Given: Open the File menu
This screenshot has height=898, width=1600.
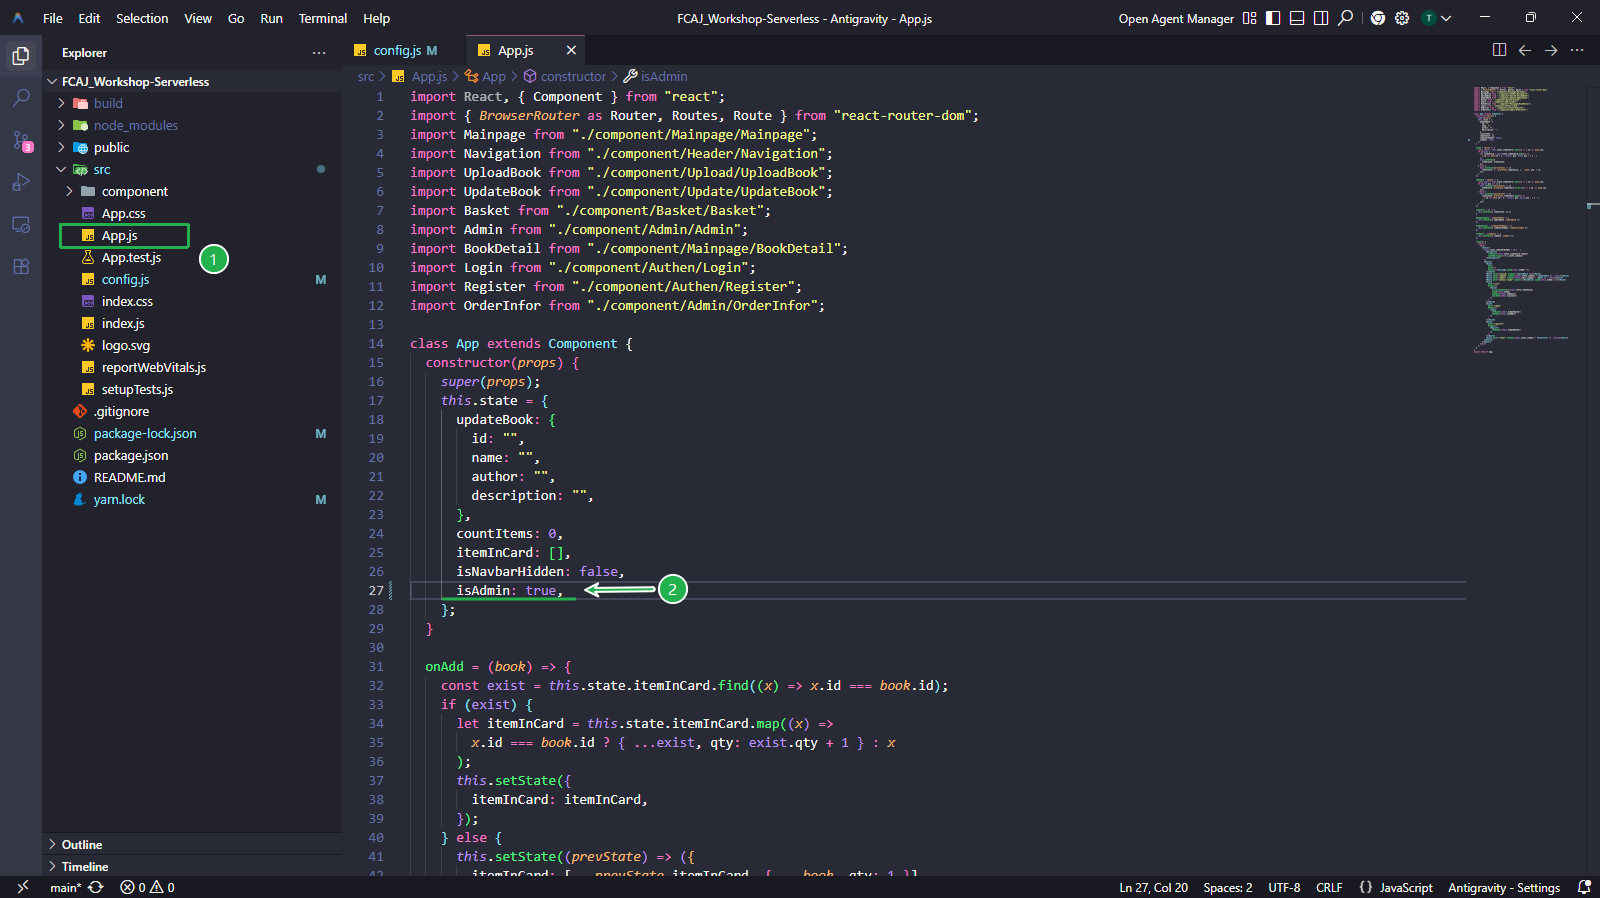Looking at the screenshot, I should tap(53, 18).
